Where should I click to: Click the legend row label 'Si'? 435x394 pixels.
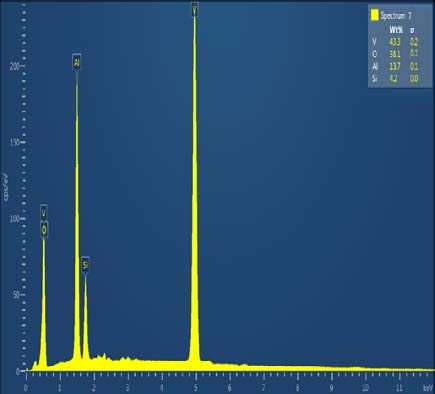click(375, 79)
